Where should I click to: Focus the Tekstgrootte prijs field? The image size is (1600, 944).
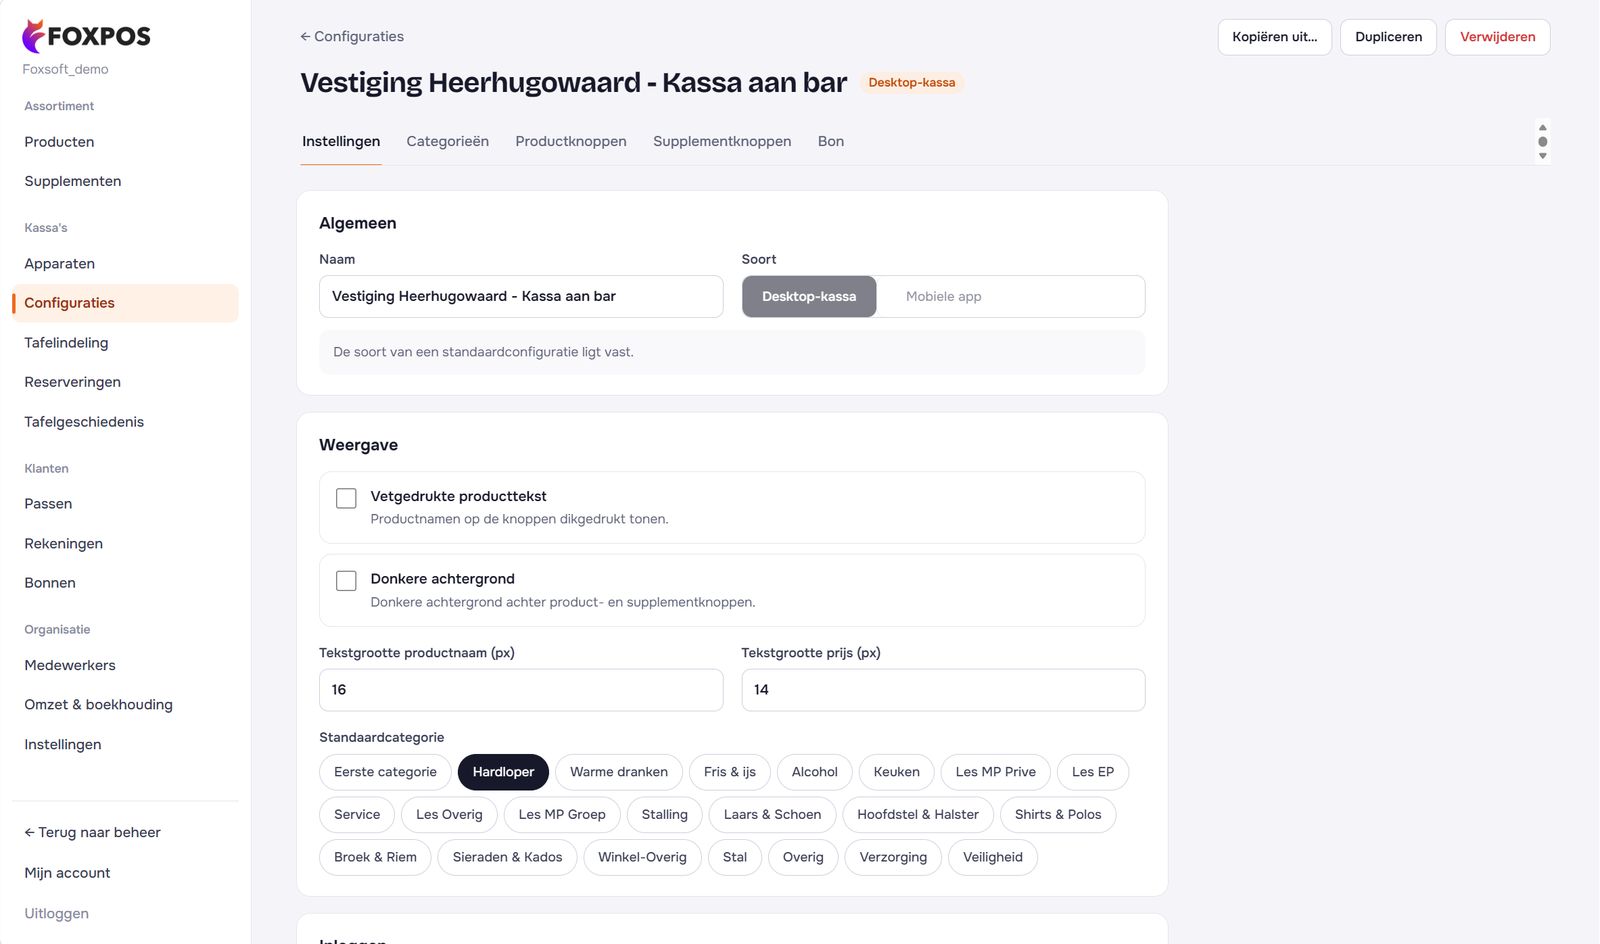[x=943, y=690]
